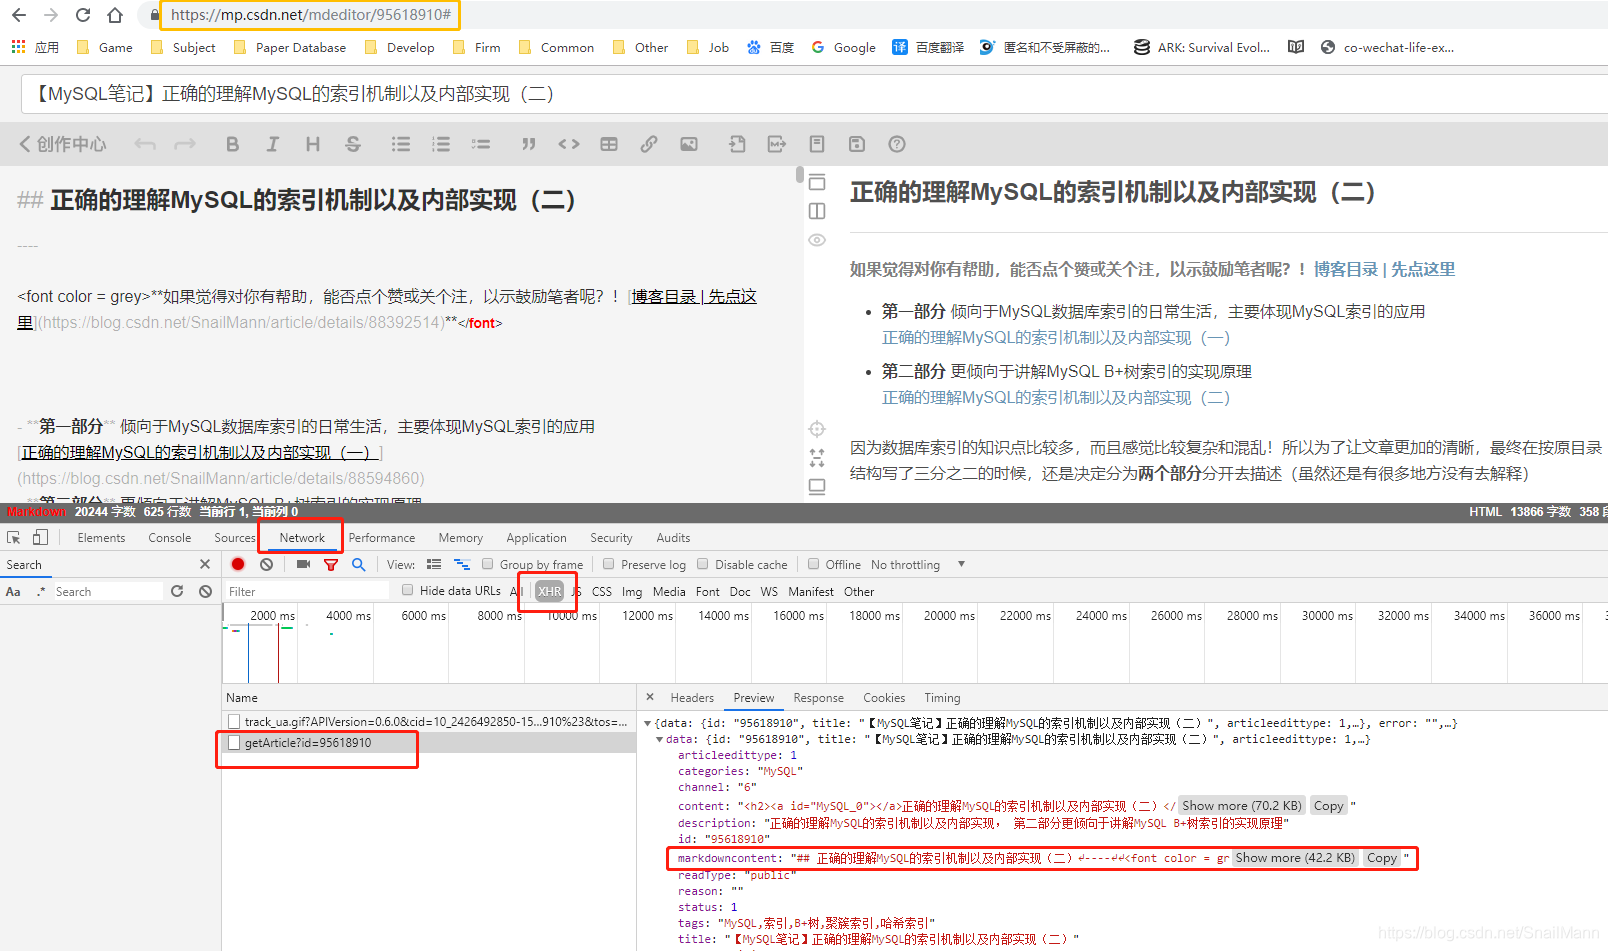Switch to the Headers request tab
Image resolution: width=1608 pixels, height=951 pixels.
point(692,698)
